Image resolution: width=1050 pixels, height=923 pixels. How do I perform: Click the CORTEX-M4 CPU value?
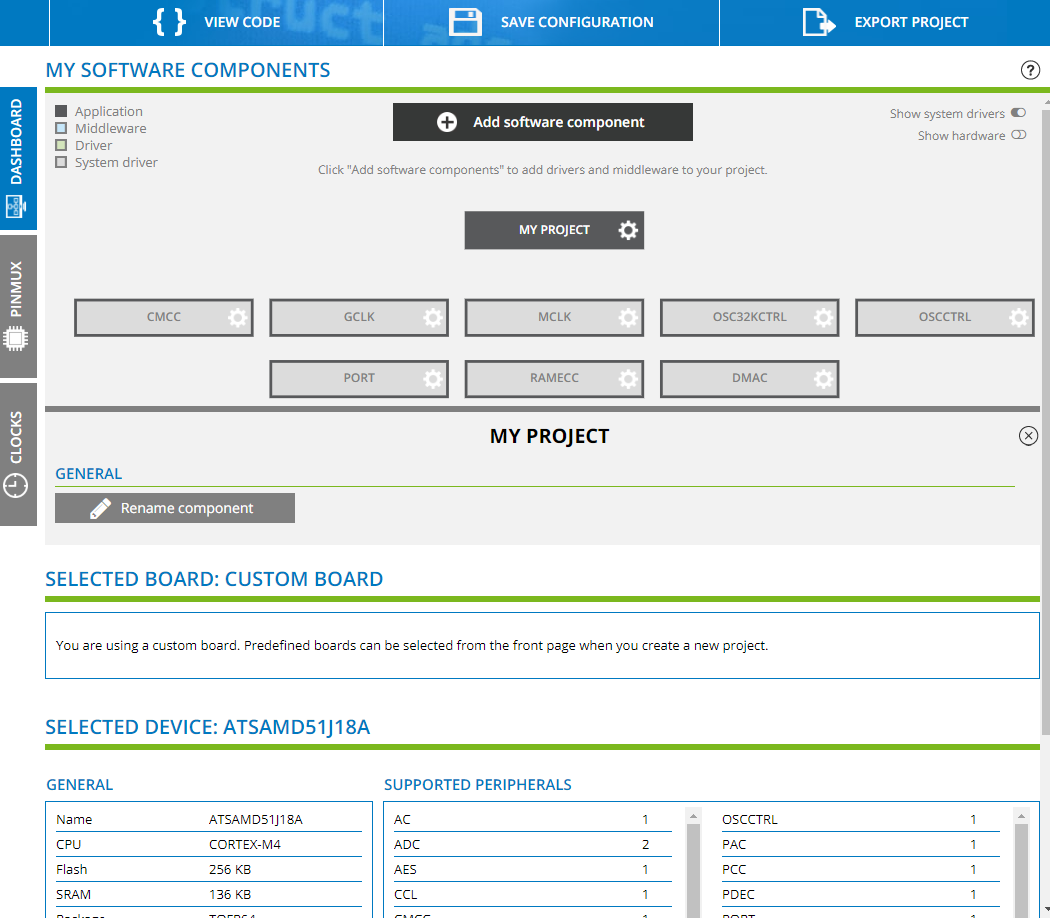pos(244,845)
